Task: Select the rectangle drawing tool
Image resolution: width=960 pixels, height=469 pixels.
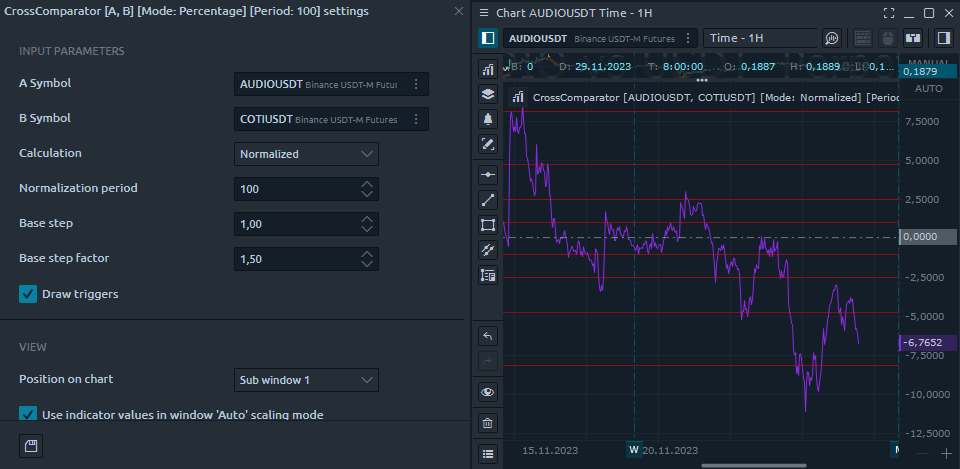Action: [x=488, y=225]
